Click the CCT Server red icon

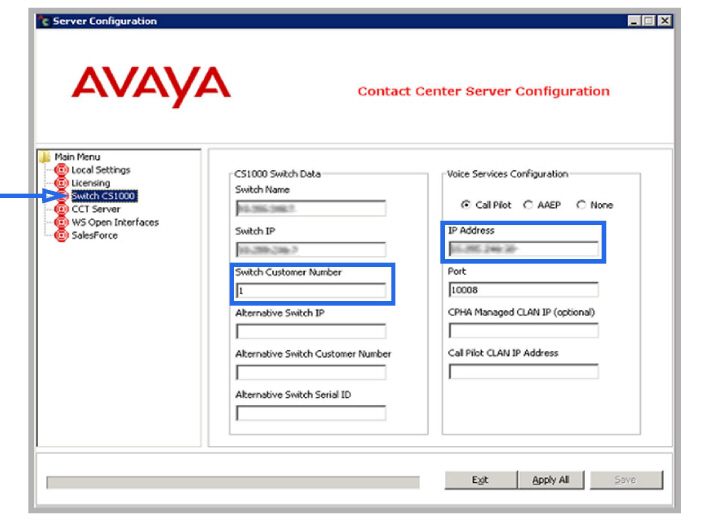coord(61,209)
